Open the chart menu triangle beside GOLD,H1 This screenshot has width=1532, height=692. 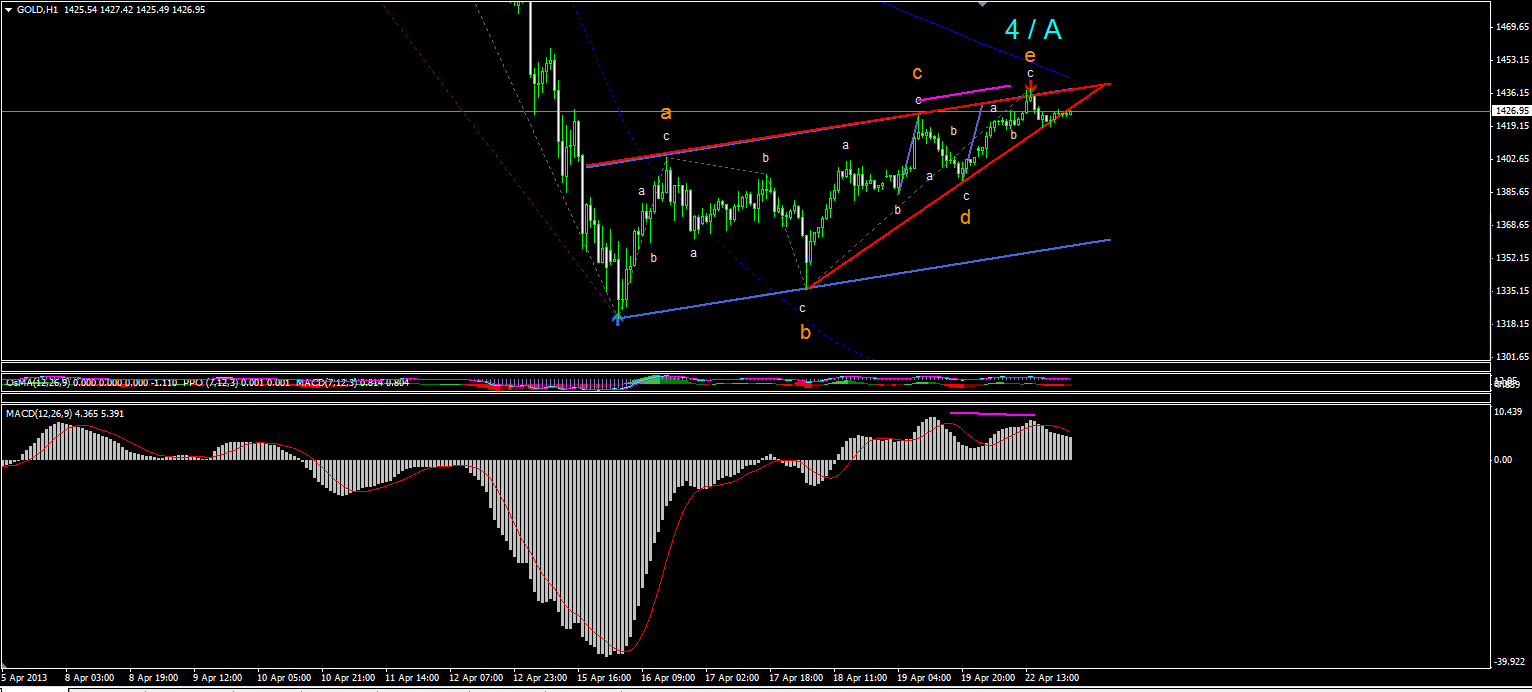point(8,9)
